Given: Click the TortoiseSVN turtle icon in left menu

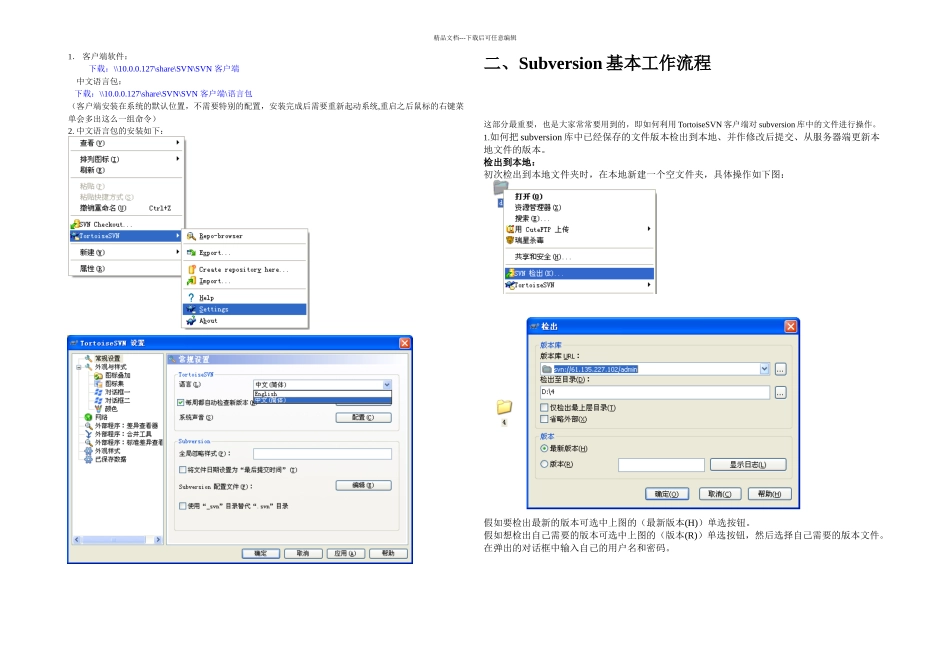Looking at the screenshot, I should [x=75, y=236].
